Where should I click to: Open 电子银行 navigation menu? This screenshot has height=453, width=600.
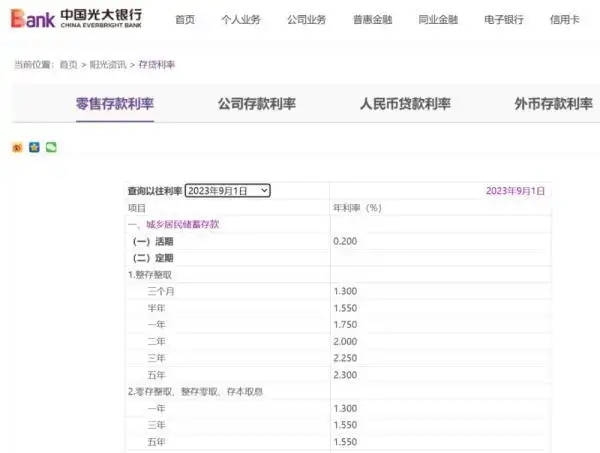(504, 19)
